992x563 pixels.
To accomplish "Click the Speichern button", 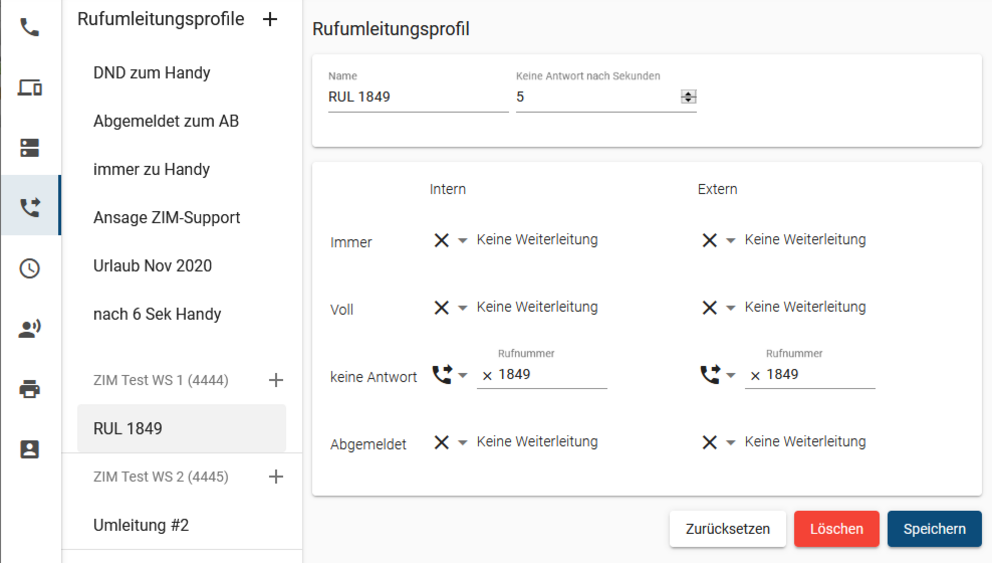I will (x=934, y=529).
